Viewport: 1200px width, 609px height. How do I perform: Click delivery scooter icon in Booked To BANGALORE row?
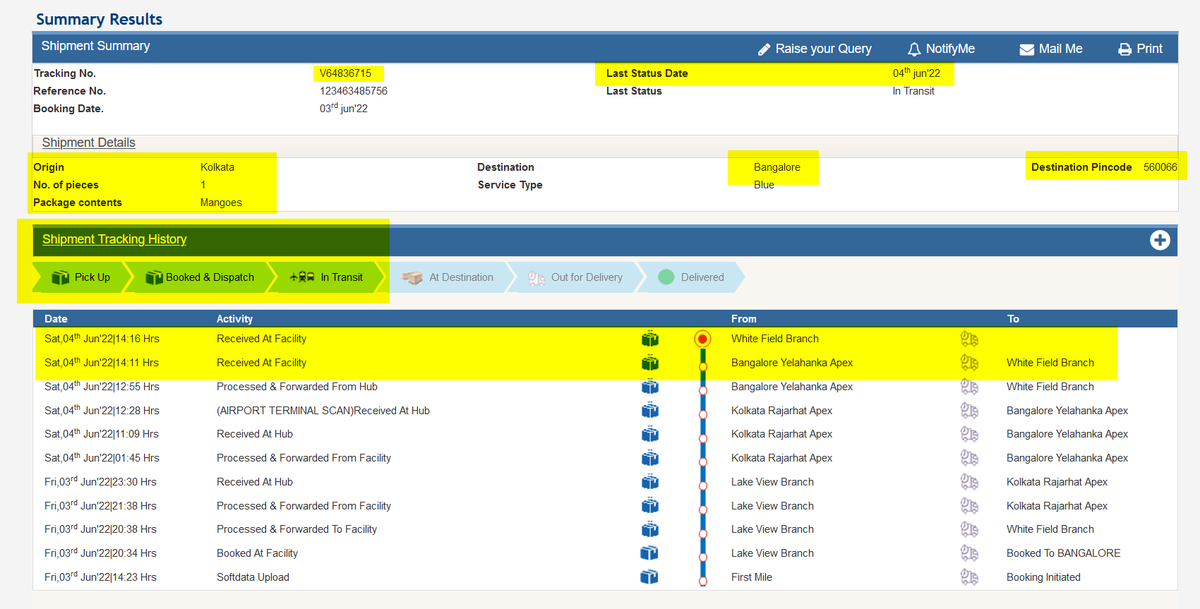pyautogui.click(x=968, y=553)
